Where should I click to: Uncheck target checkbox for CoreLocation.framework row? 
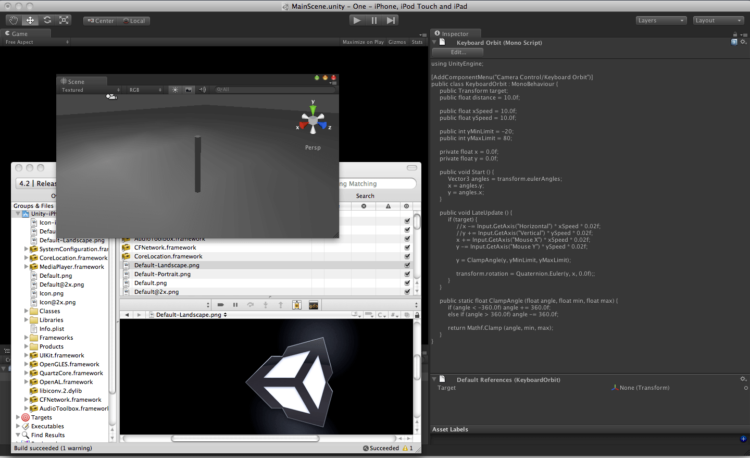coord(407,256)
